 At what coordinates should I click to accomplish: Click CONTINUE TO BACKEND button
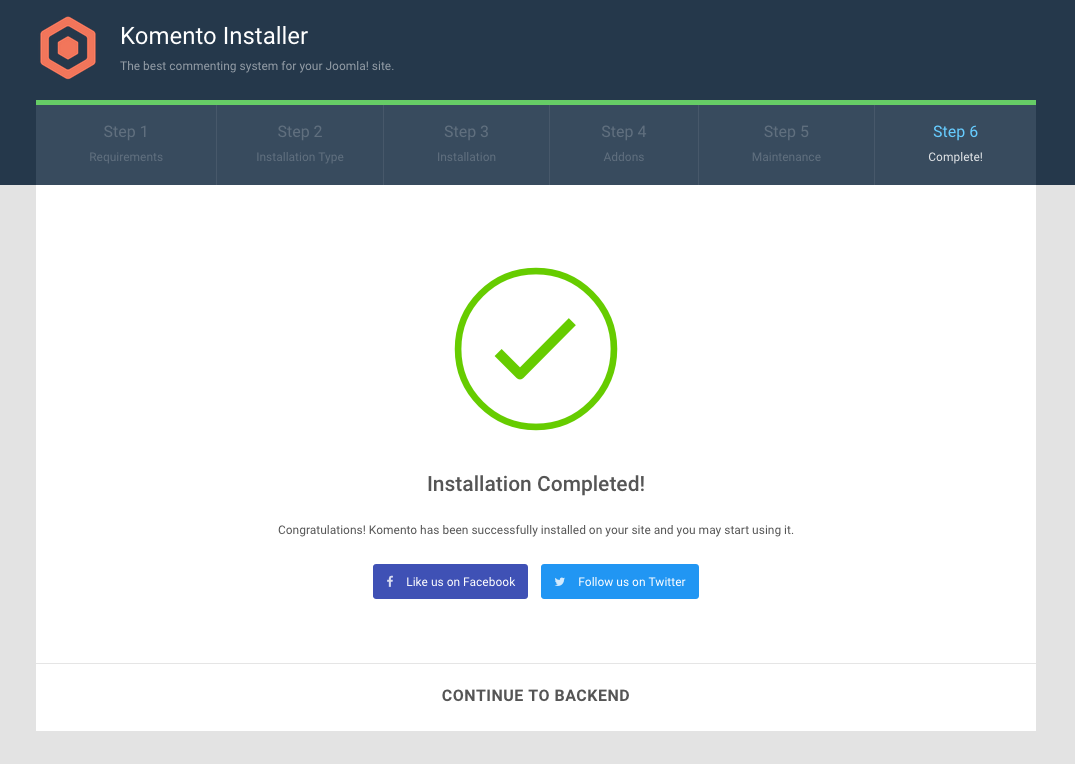coord(535,696)
